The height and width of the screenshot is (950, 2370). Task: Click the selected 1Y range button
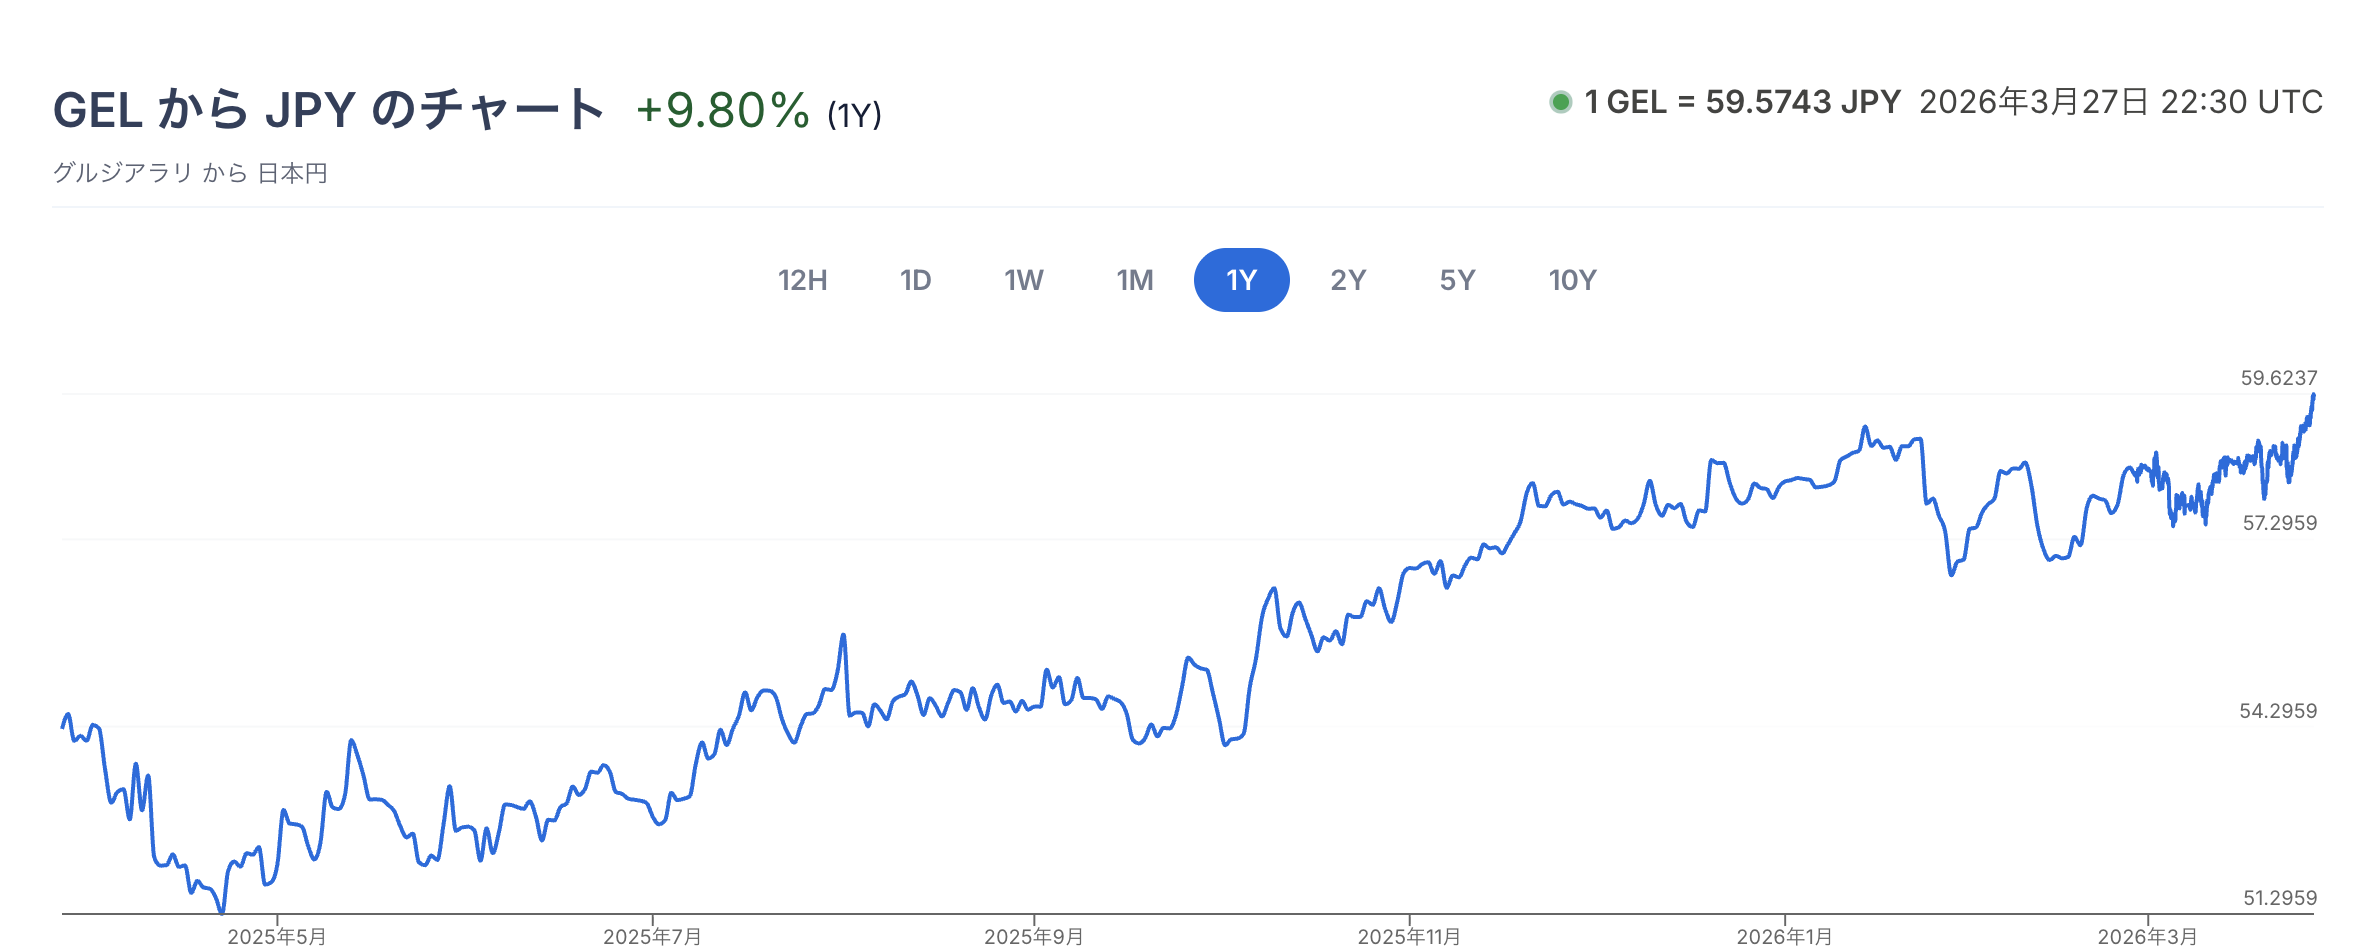click(1241, 280)
